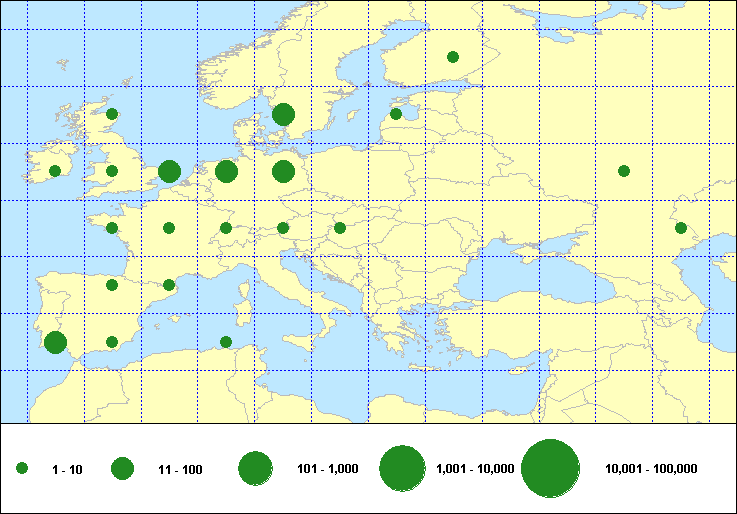Select the marker on Spain's Catalonia coast
The image size is (737, 514).
pyautogui.click(x=169, y=285)
